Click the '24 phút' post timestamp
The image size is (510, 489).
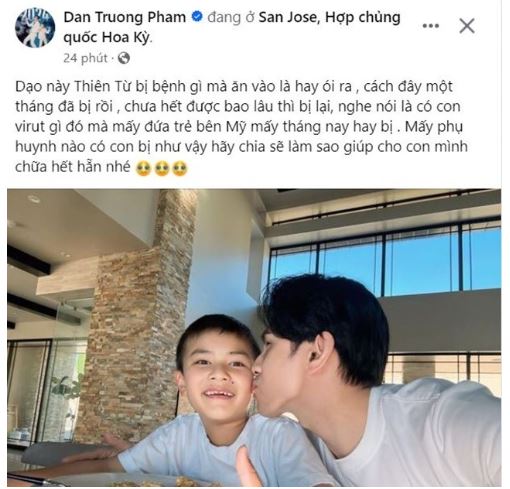coord(85,58)
